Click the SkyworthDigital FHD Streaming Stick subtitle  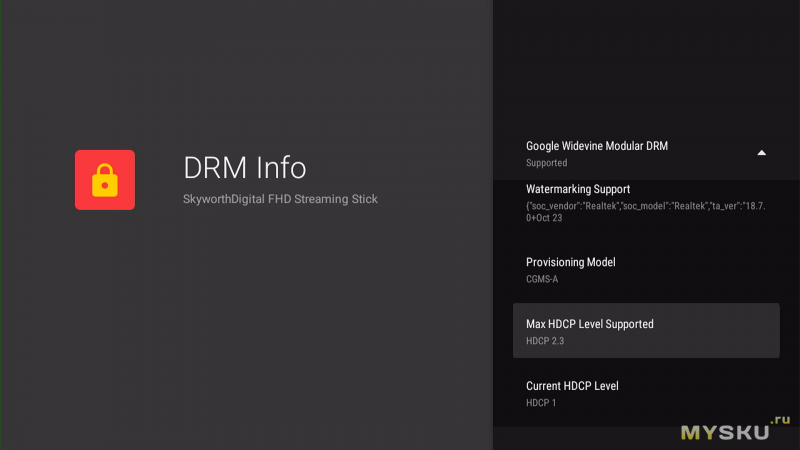click(280, 199)
